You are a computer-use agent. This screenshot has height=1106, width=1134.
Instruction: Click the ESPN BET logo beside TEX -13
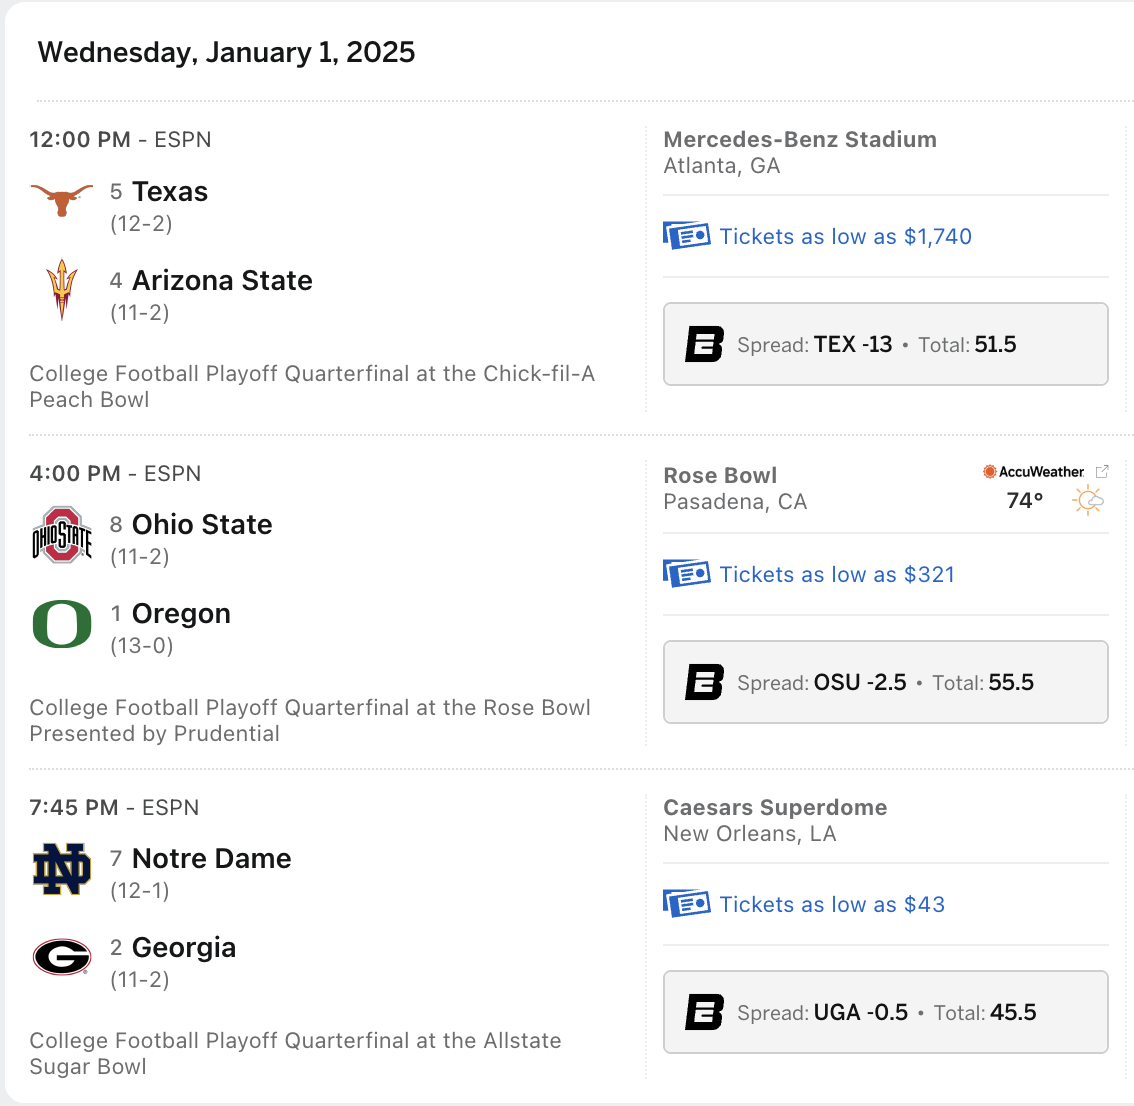point(704,344)
